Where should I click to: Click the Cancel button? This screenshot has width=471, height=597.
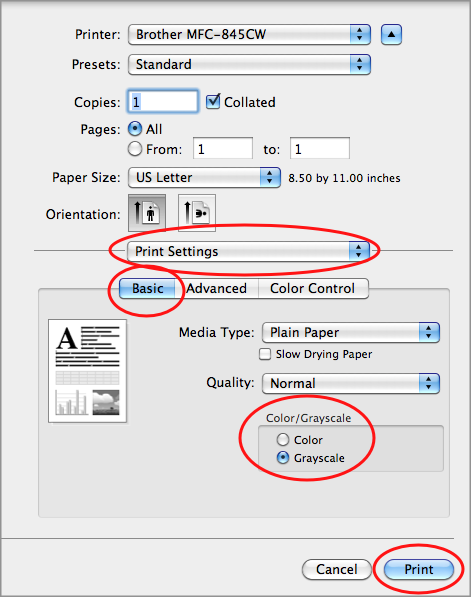point(337,569)
